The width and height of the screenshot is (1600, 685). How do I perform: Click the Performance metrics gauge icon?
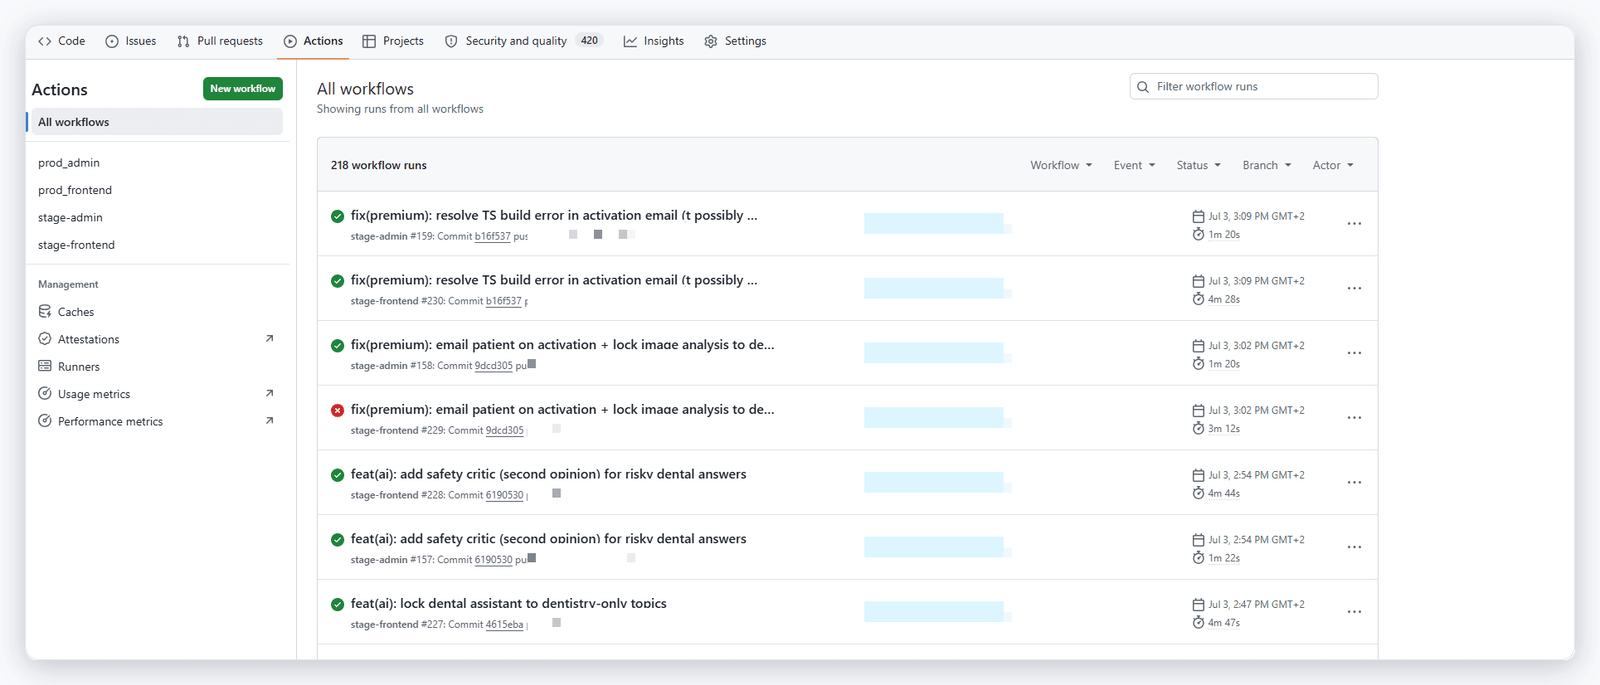pos(45,421)
